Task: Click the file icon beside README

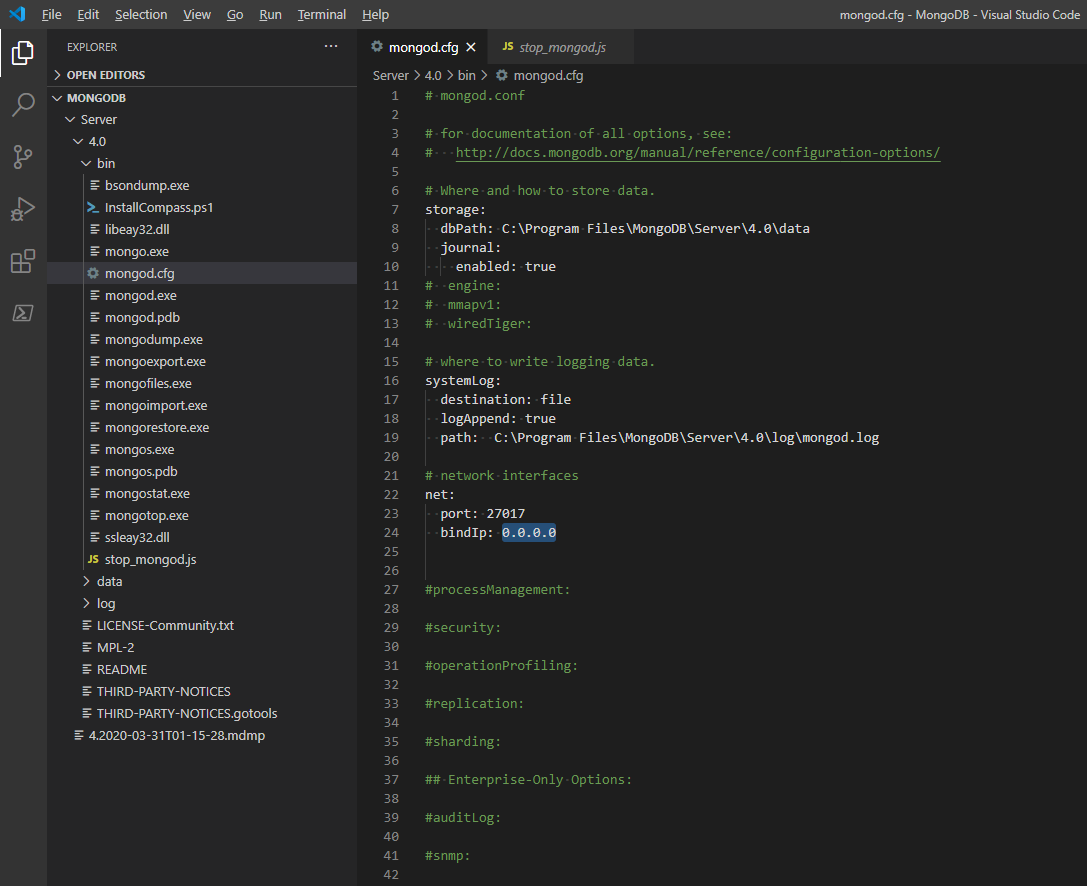Action: pyautogui.click(x=87, y=669)
